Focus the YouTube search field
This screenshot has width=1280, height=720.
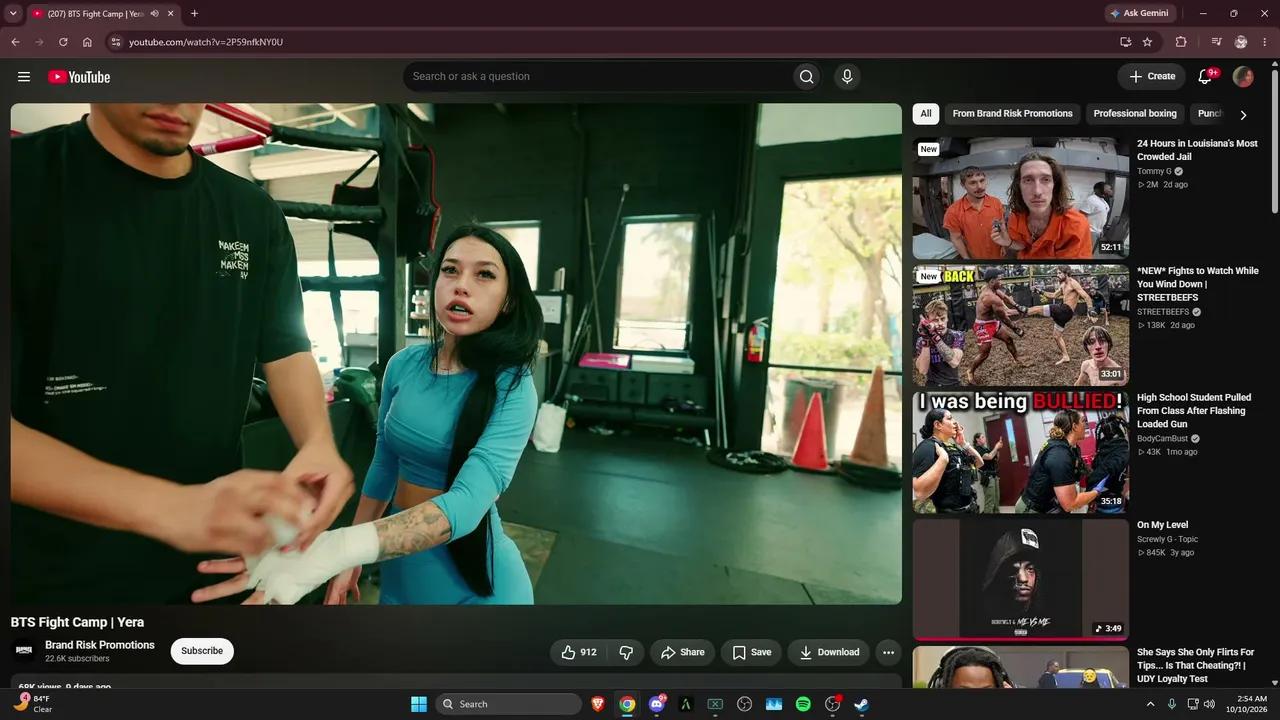pos(598,77)
